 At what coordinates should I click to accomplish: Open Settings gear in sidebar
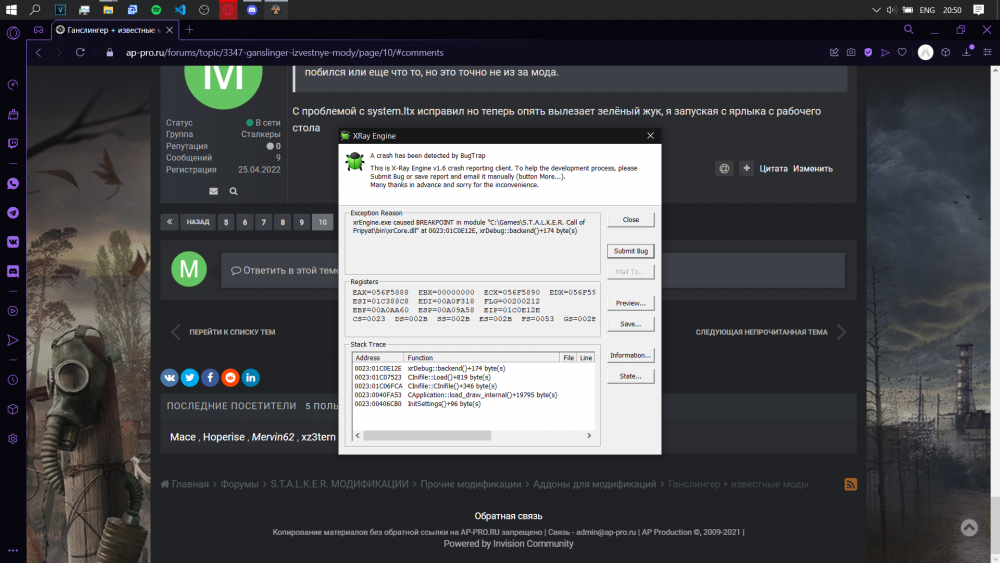coord(13,439)
